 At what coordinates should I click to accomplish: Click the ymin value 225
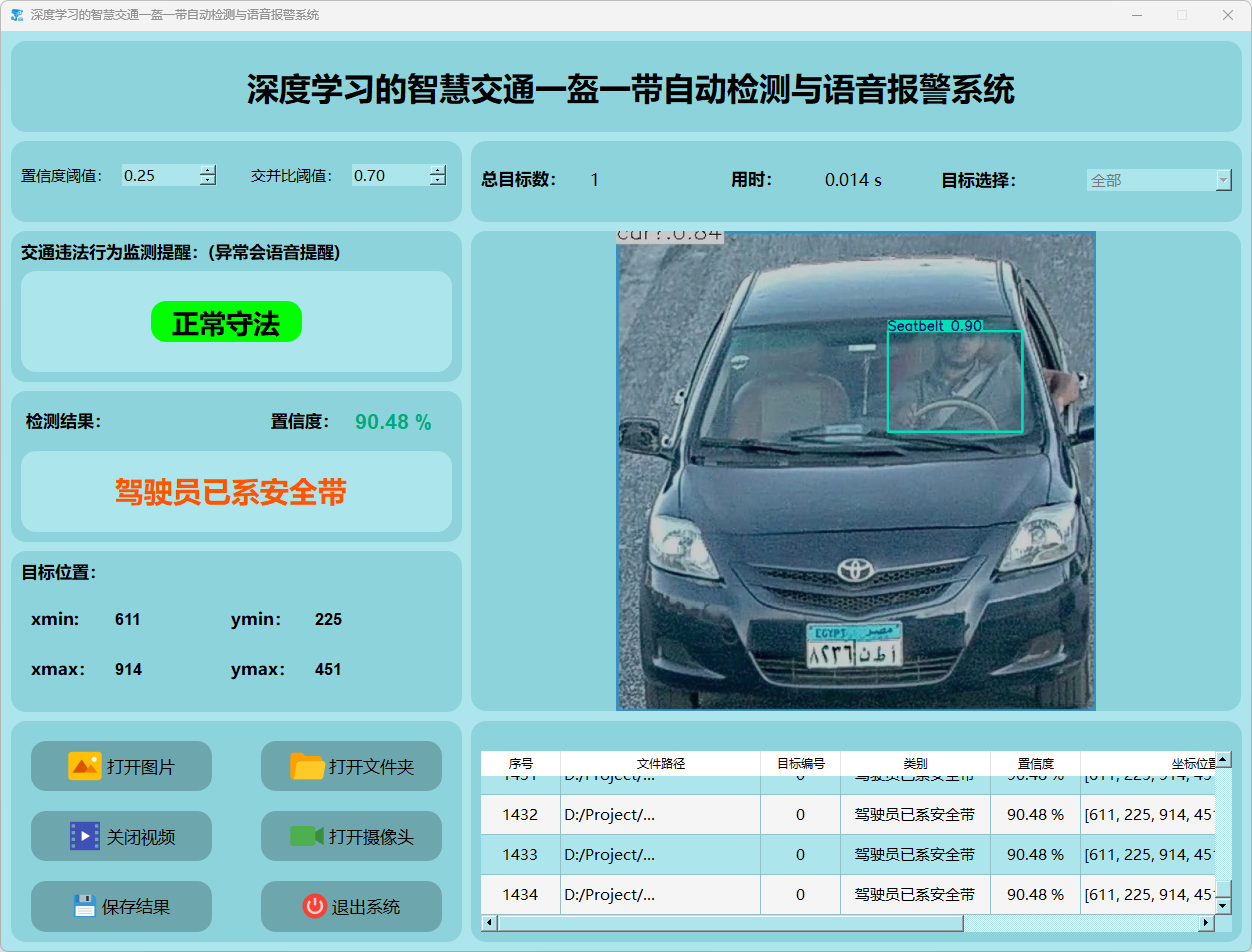click(x=328, y=620)
